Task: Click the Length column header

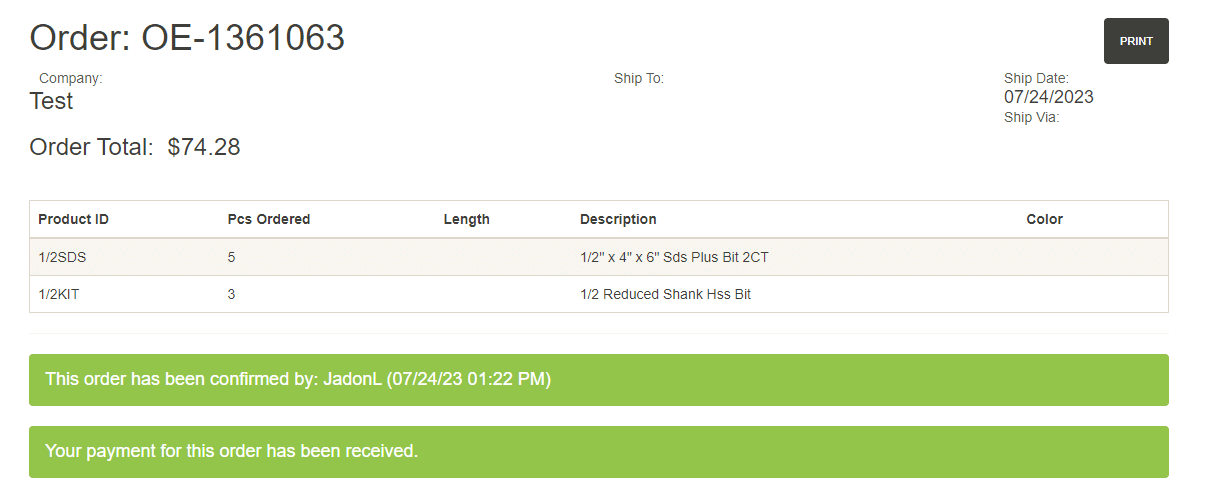Action: click(466, 219)
